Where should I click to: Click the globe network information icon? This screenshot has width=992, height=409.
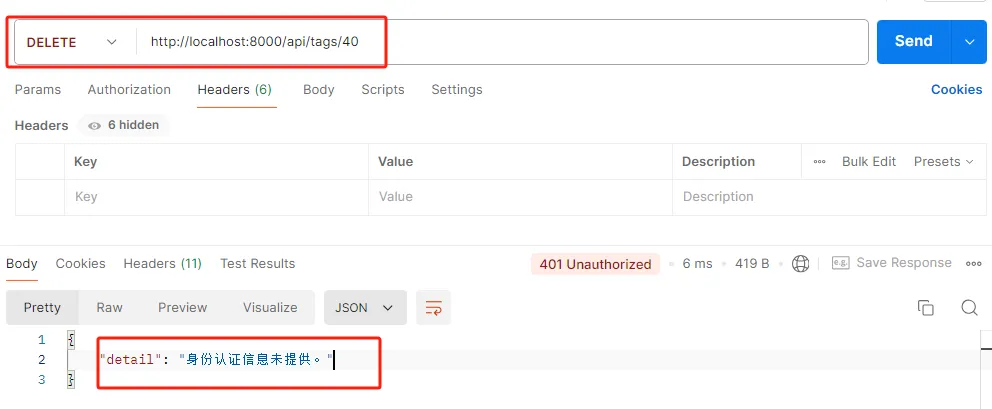click(x=800, y=264)
